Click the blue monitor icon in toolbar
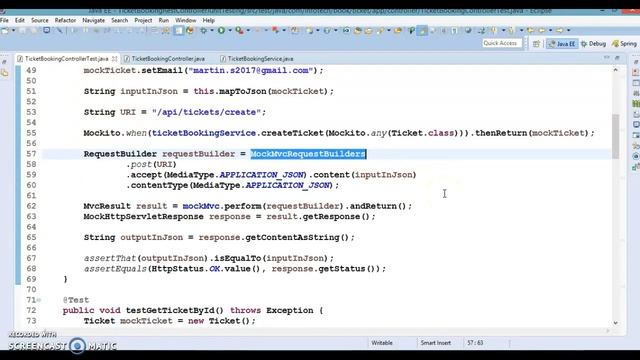This screenshot has height=360, width=640. pos(47,30)
